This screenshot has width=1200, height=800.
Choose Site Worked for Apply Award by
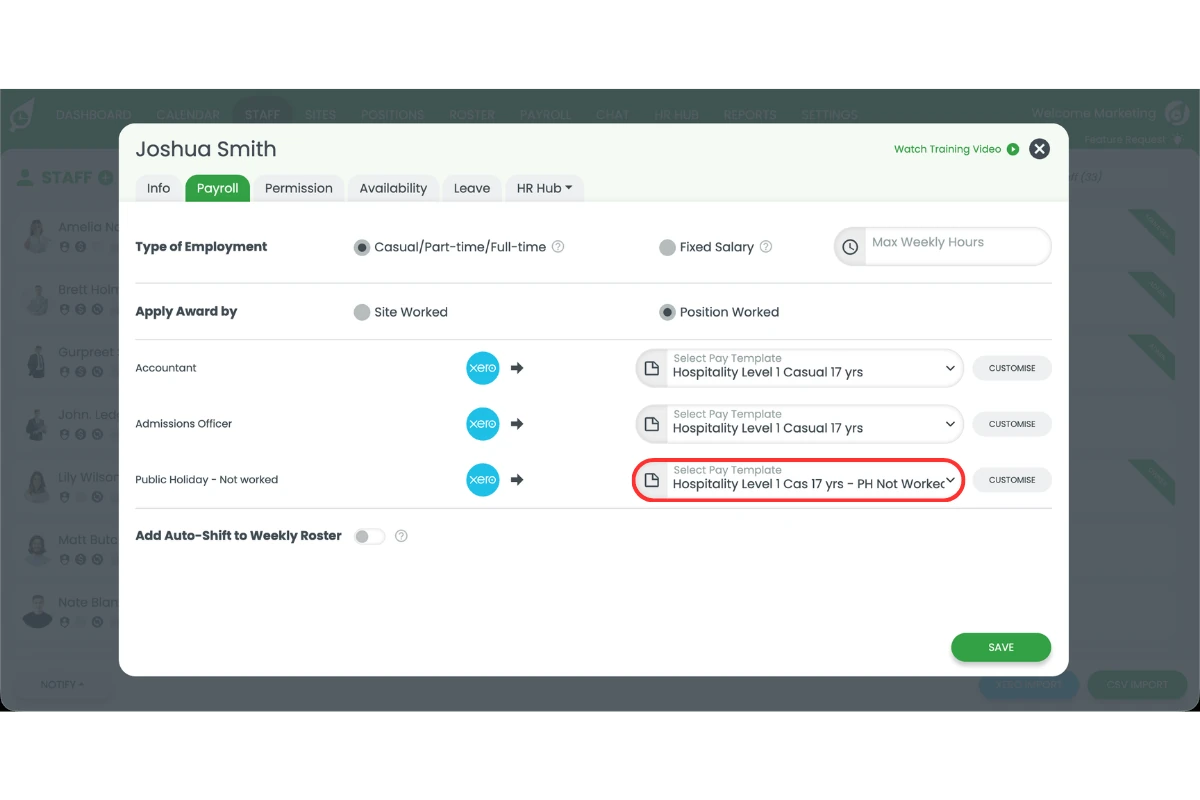362,312
